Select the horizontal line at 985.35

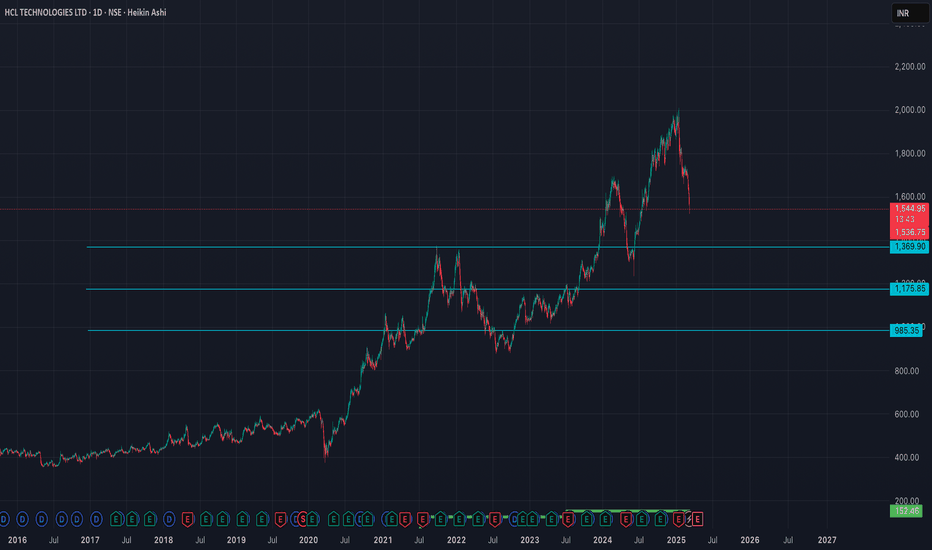(487, 330)
